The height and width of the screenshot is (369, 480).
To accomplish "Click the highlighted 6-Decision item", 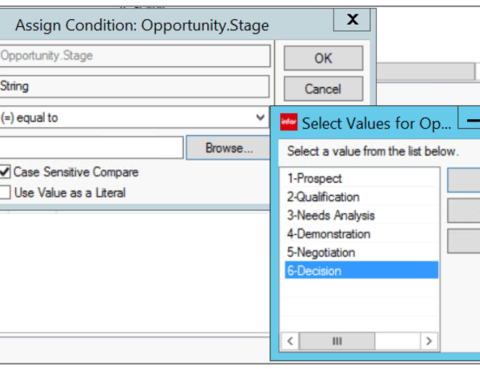I will [x=362, y=270].
